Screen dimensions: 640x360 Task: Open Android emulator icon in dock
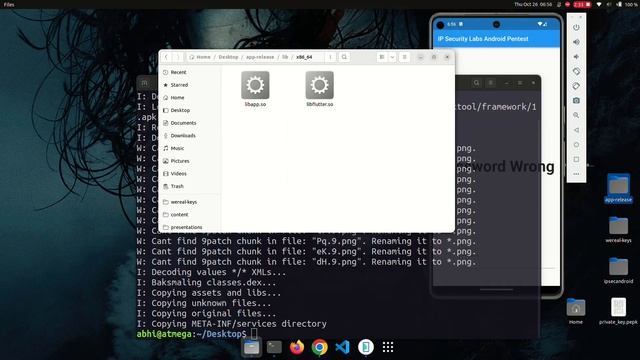[365, 347]
